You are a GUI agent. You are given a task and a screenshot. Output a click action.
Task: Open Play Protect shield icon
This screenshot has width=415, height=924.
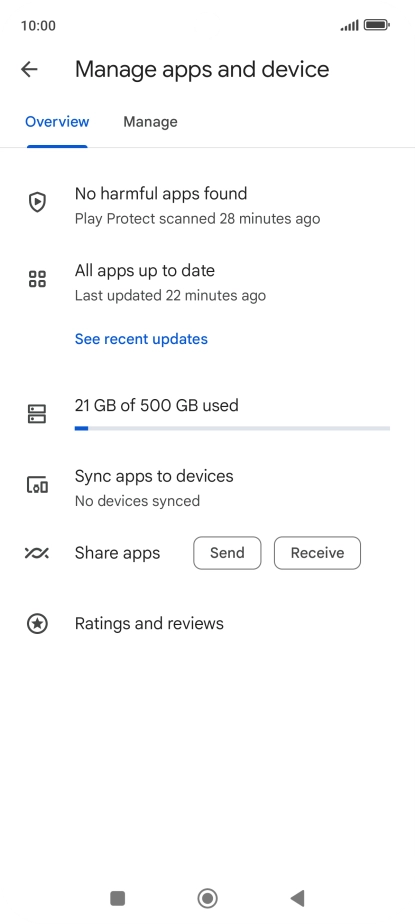(x=37, y=202)
